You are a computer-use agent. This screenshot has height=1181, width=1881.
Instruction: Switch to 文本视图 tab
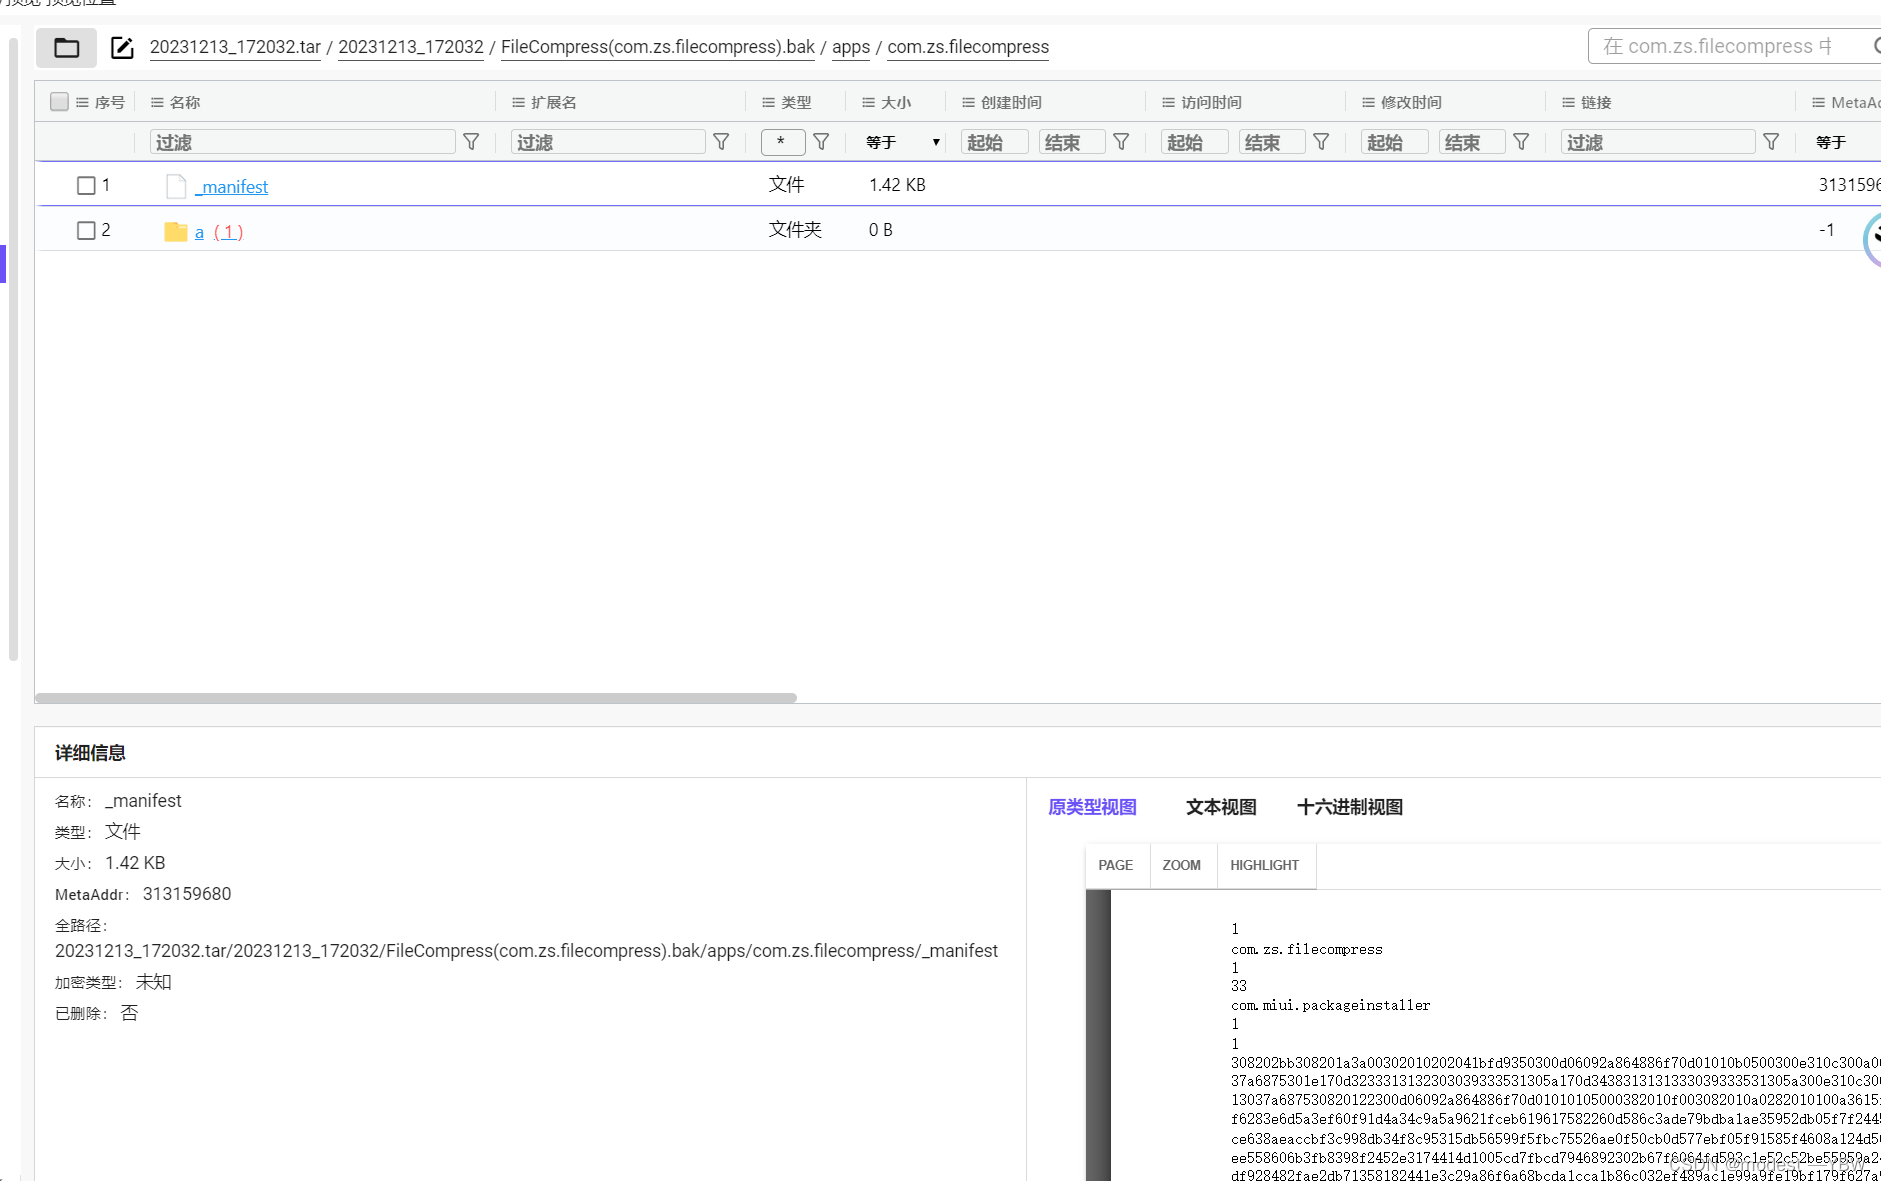point(1221,807)
